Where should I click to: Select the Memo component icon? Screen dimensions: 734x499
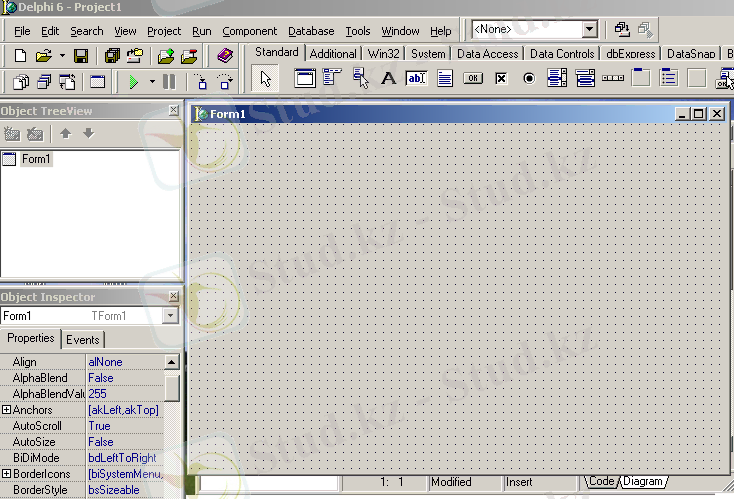point(445,78)
